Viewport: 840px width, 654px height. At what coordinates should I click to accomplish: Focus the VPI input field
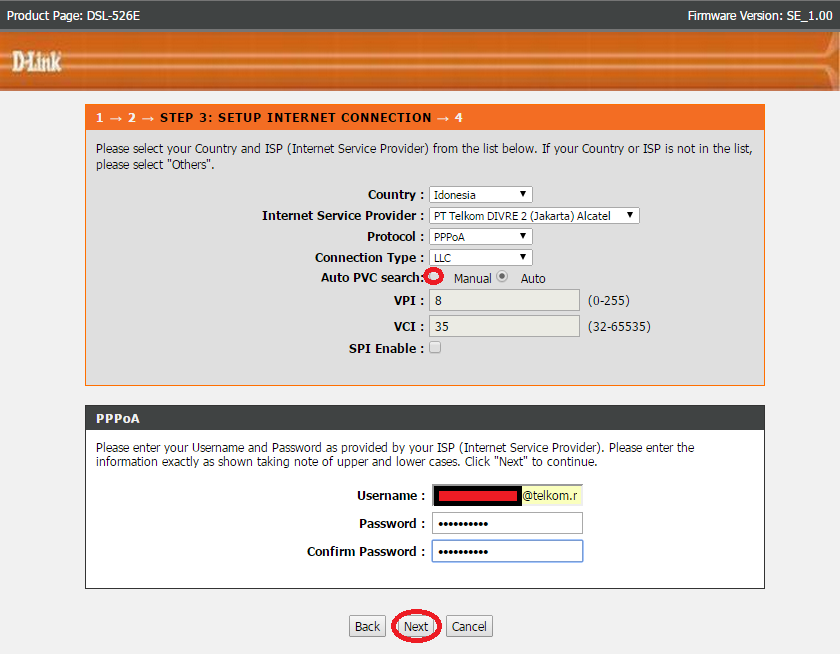504,300
